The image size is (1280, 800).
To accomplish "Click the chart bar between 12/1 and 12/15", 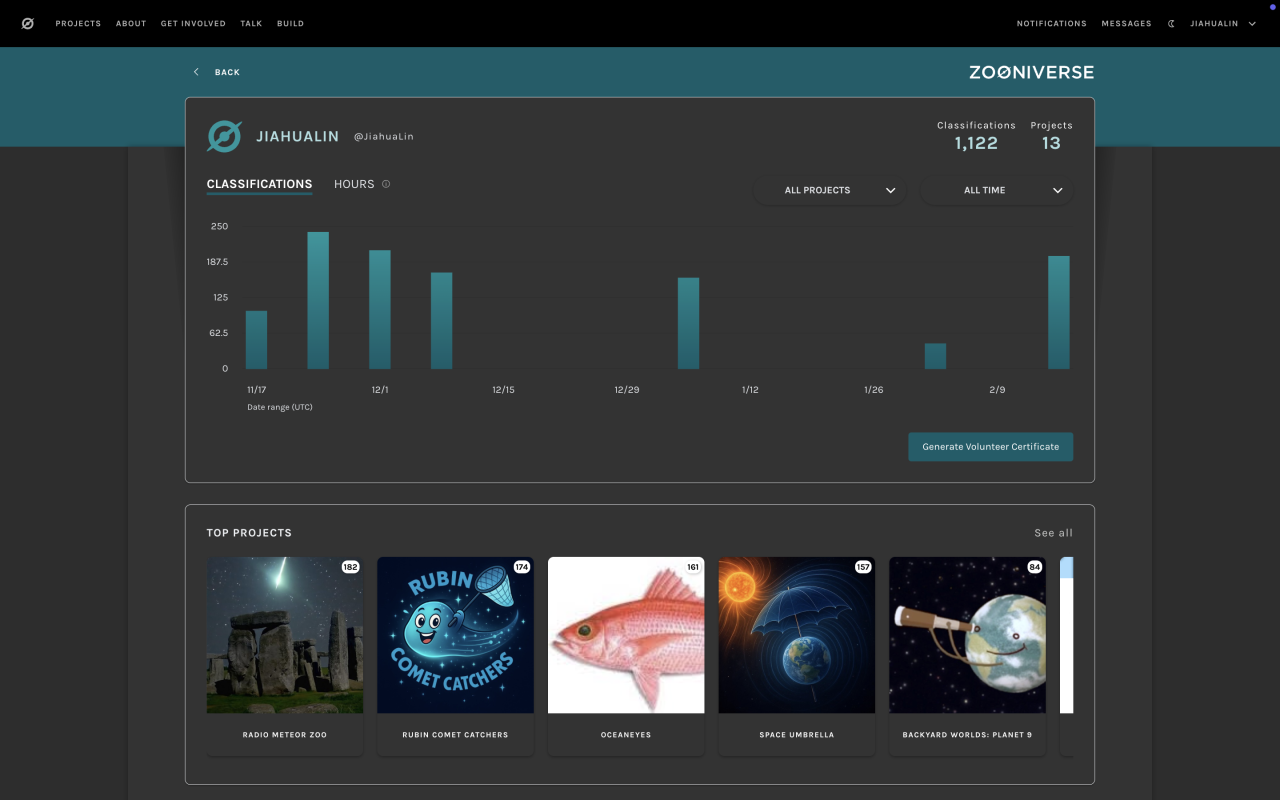I will tap(441, 320).
